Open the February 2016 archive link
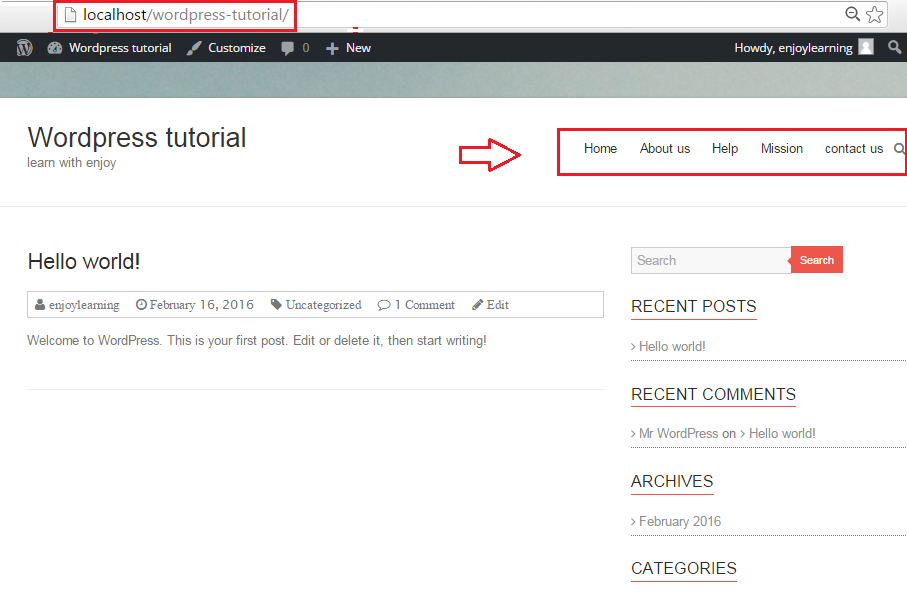This screenshot has height=602, width=907. (680, 522)
